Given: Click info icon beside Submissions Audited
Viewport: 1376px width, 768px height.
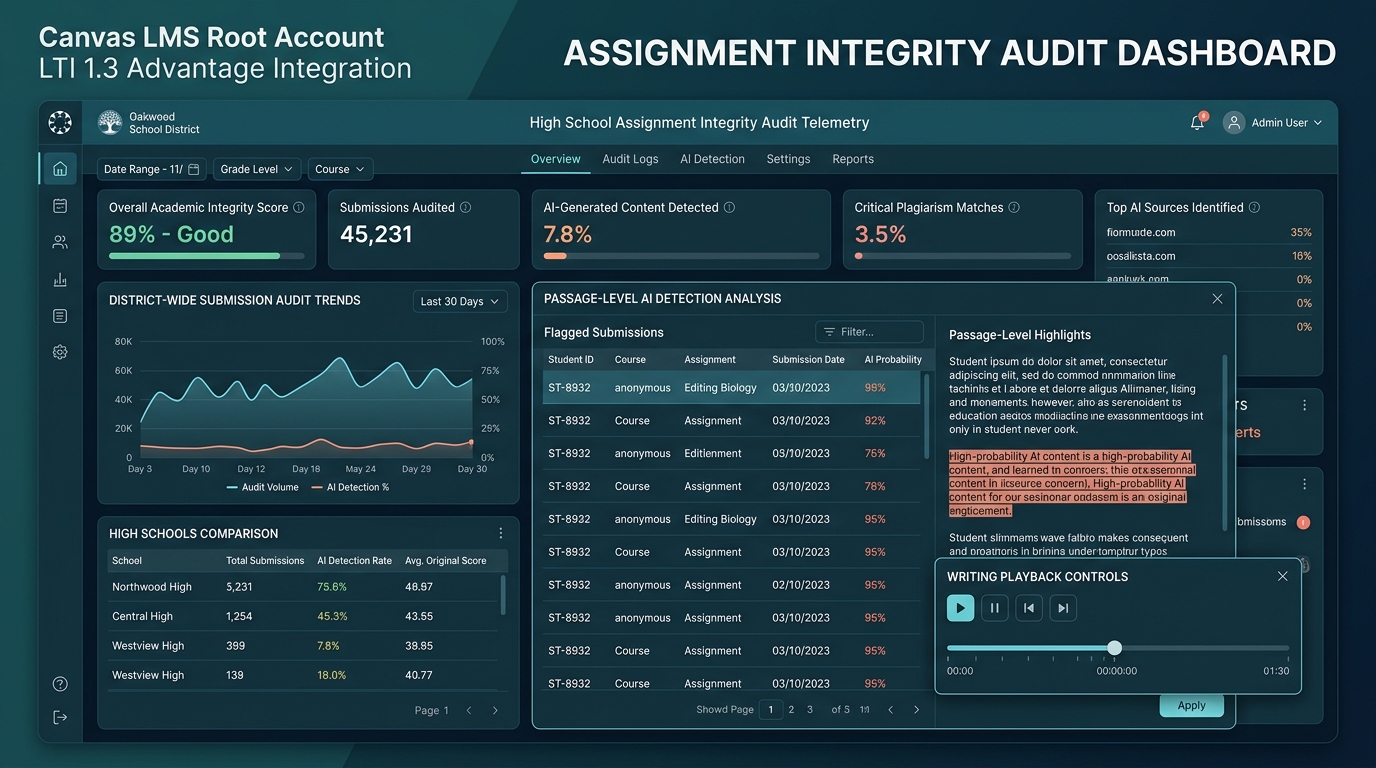Looking at the screenshot, I should [x=466, y=208].
